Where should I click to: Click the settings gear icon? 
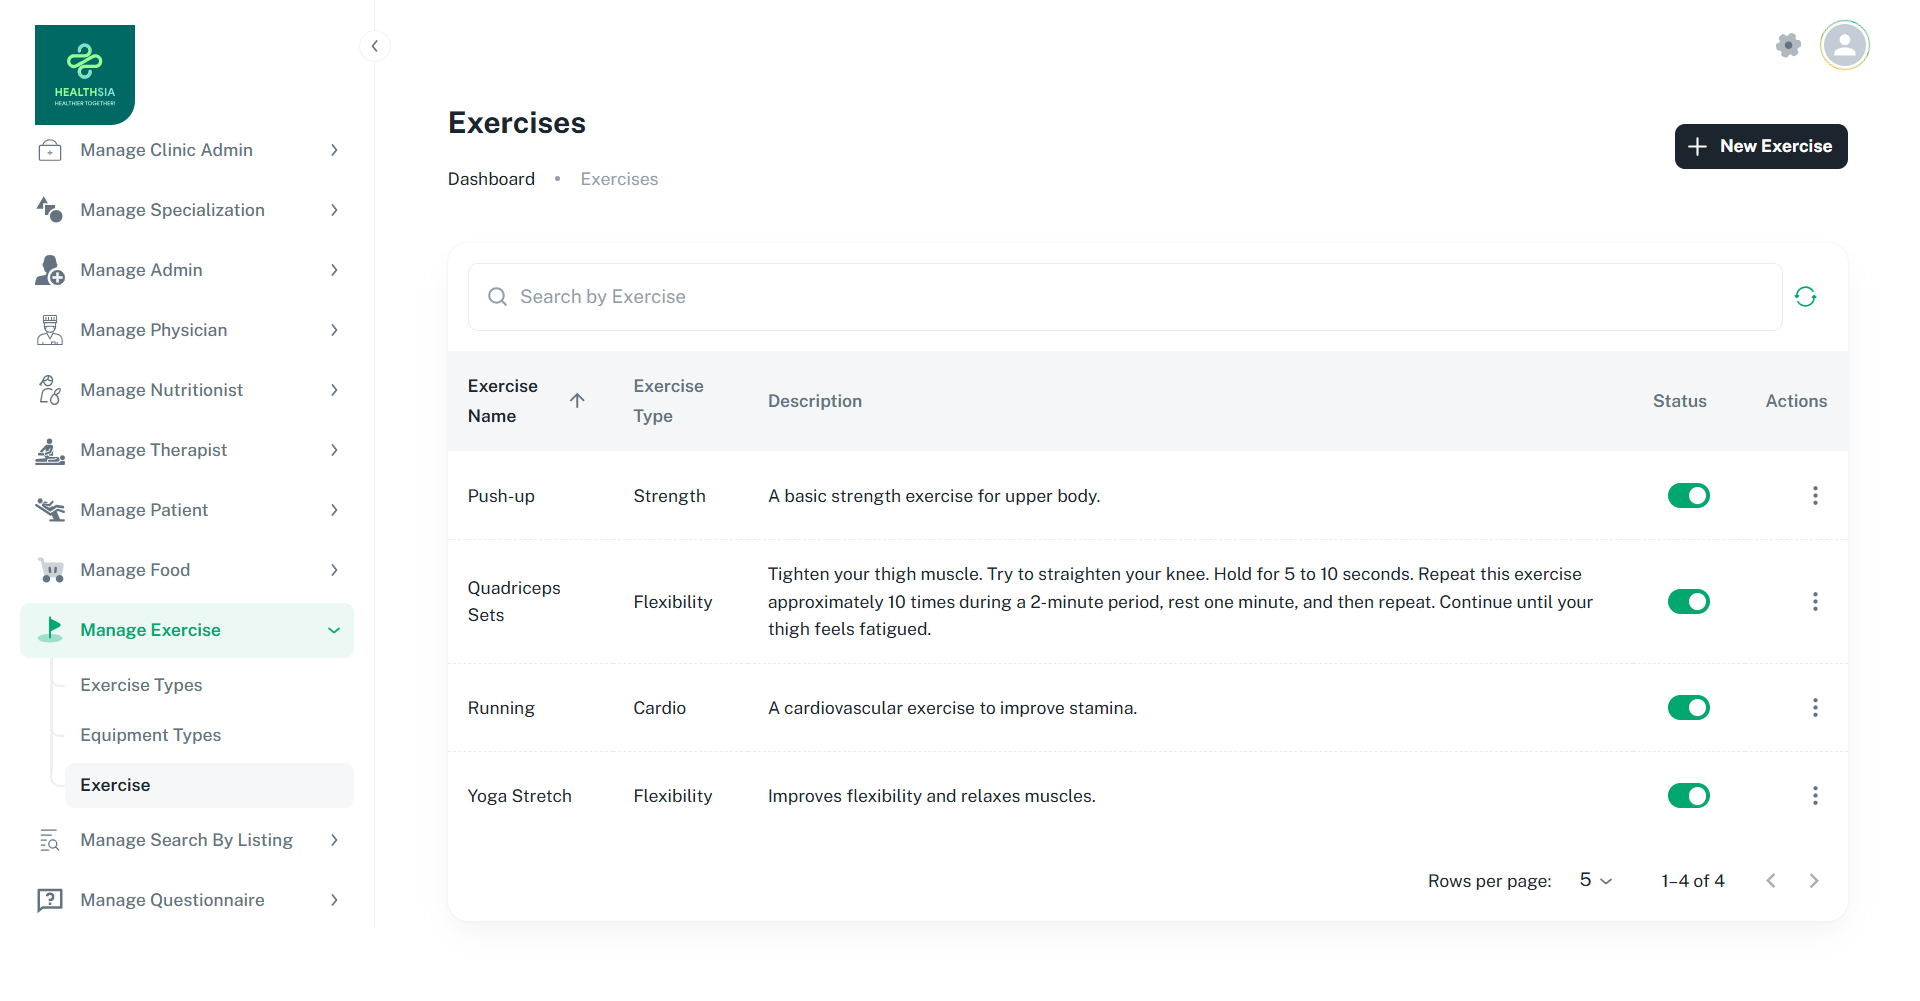click(x=1788, y=45)
